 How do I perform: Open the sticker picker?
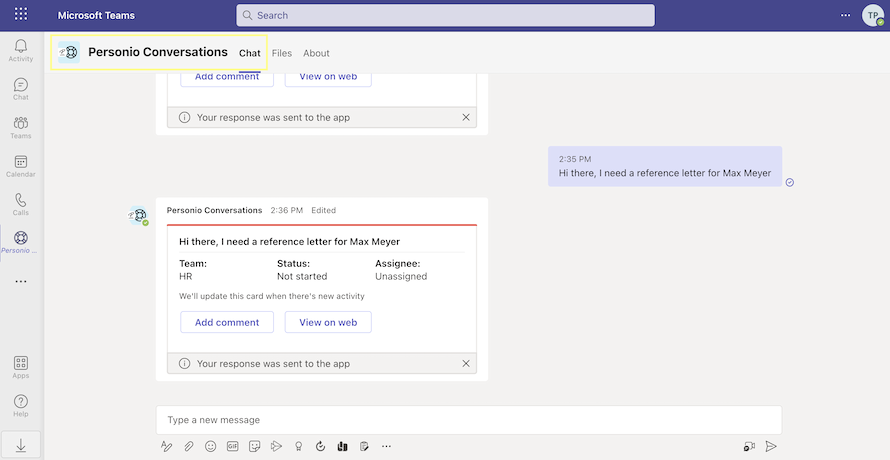[255, 446]
